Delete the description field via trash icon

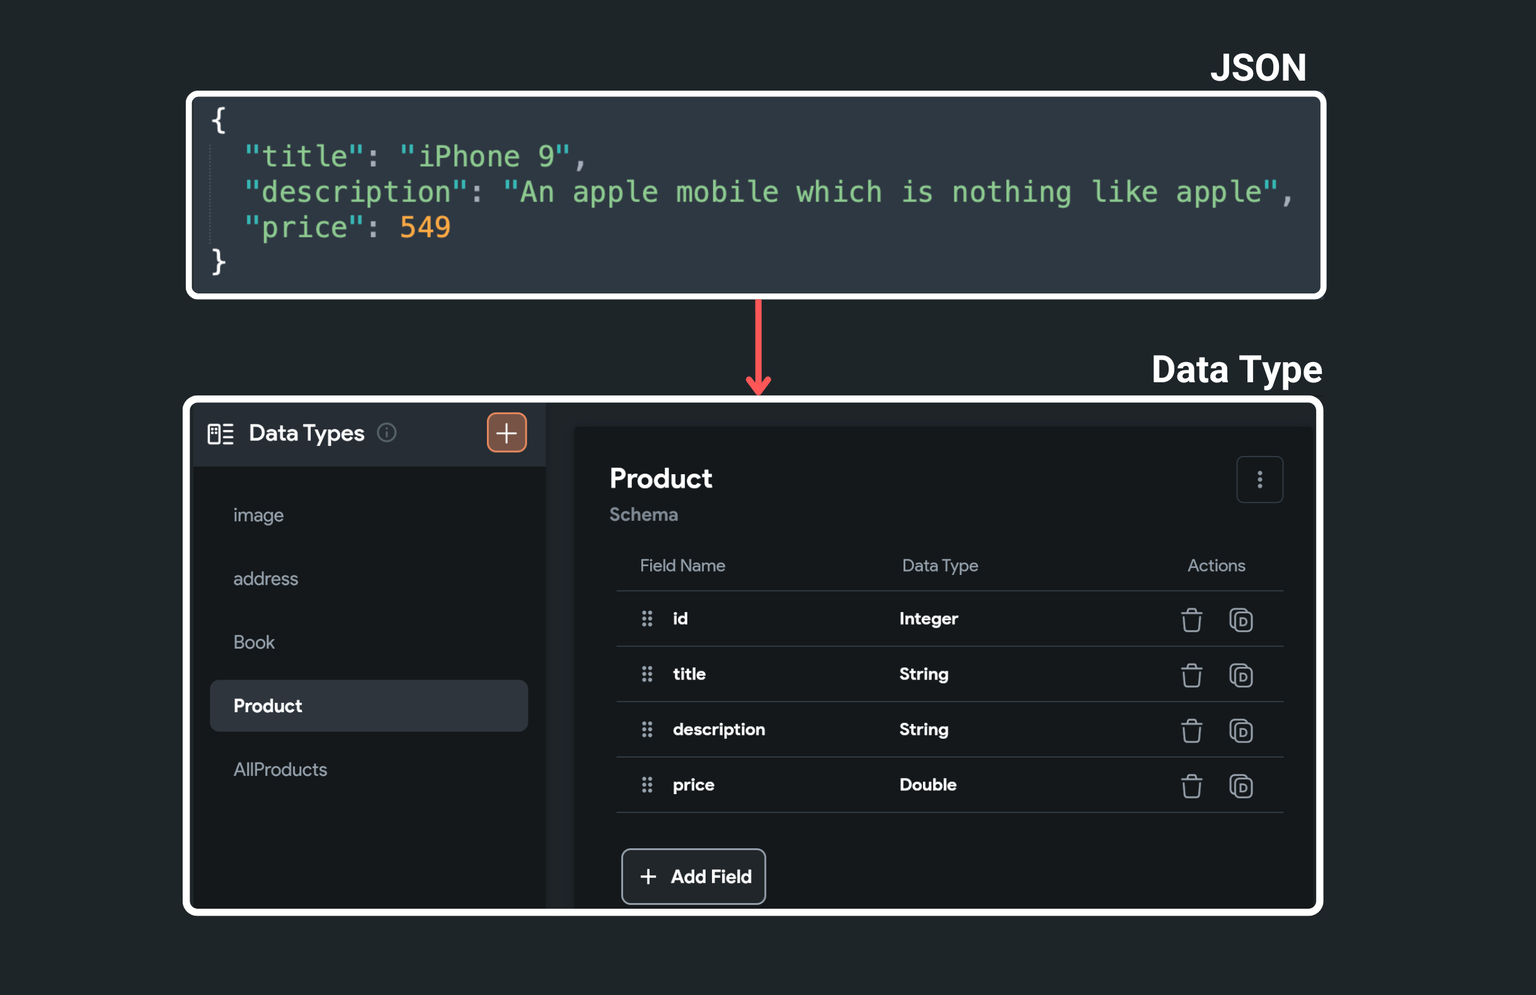pos(1191,730)
